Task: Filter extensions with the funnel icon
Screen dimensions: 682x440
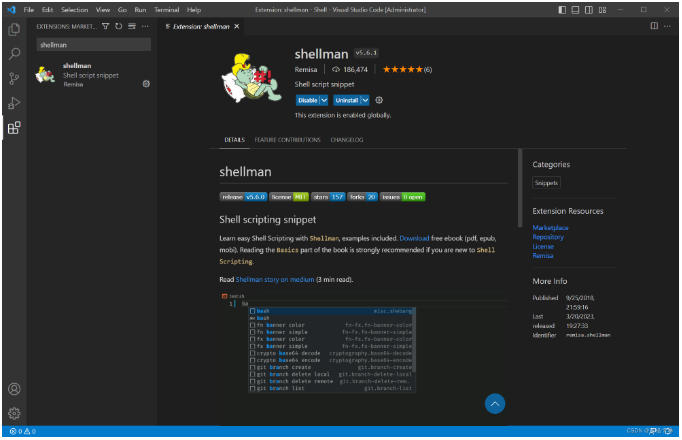Action: [x=105, y=27]
